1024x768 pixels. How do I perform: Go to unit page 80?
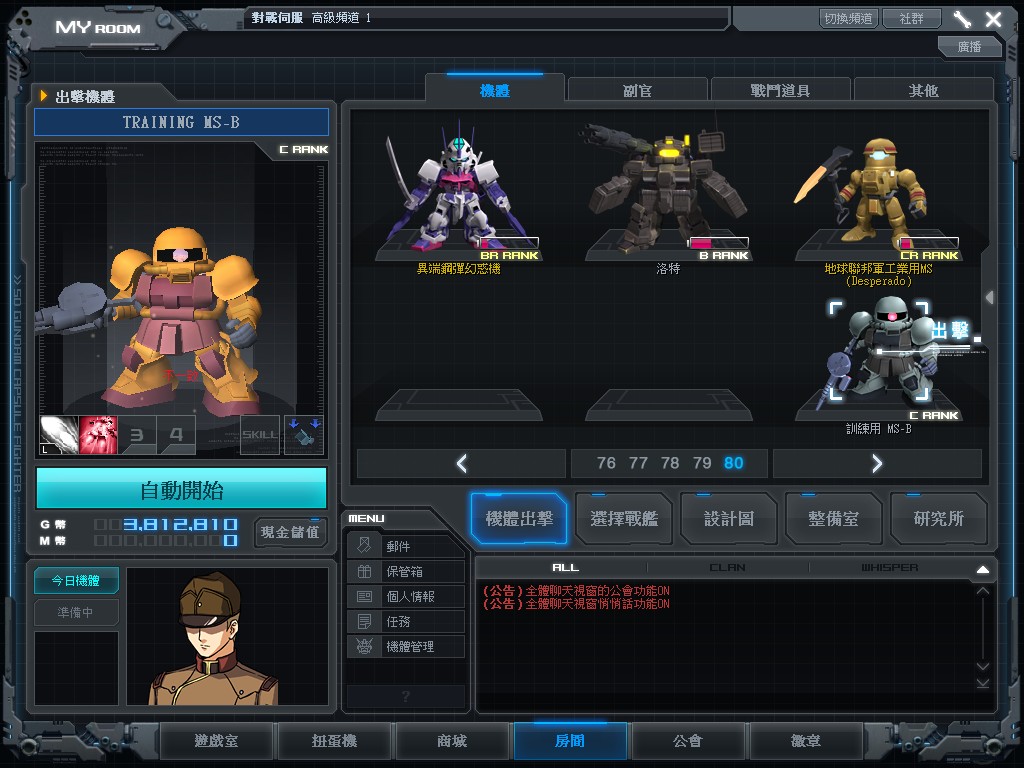pos(733,463)
